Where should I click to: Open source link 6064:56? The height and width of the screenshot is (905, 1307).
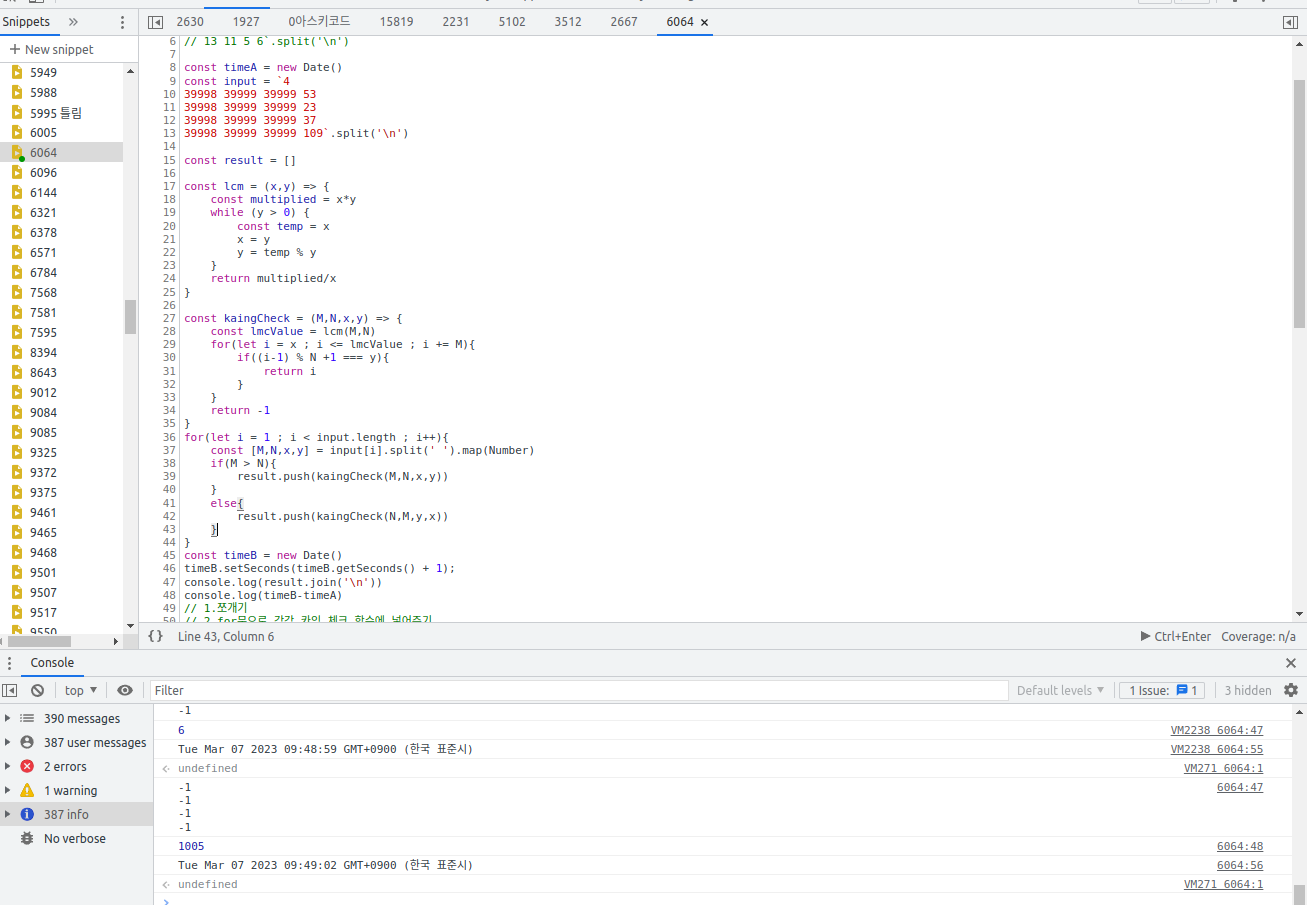1240,865
